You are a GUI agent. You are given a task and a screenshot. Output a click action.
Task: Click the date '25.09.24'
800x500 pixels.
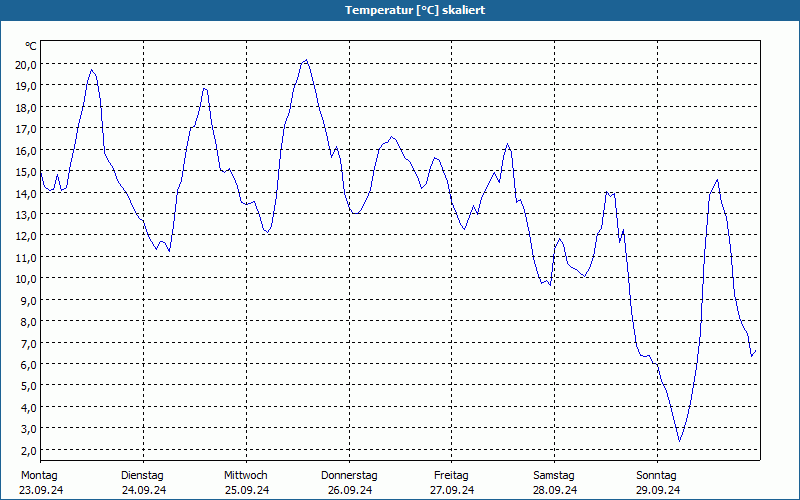point(247,490)
